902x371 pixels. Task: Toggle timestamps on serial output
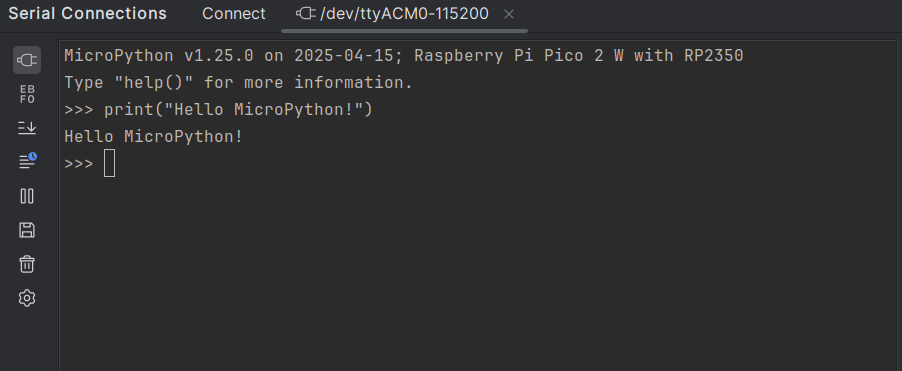click(x=27, y=162)
